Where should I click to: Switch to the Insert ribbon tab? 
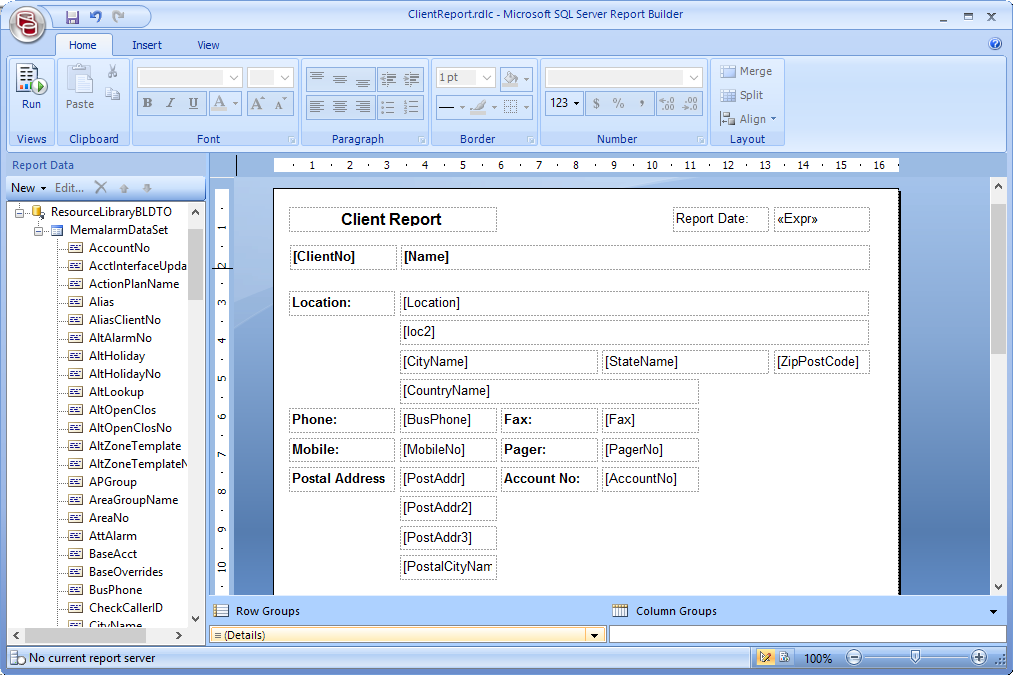point(147,45)
